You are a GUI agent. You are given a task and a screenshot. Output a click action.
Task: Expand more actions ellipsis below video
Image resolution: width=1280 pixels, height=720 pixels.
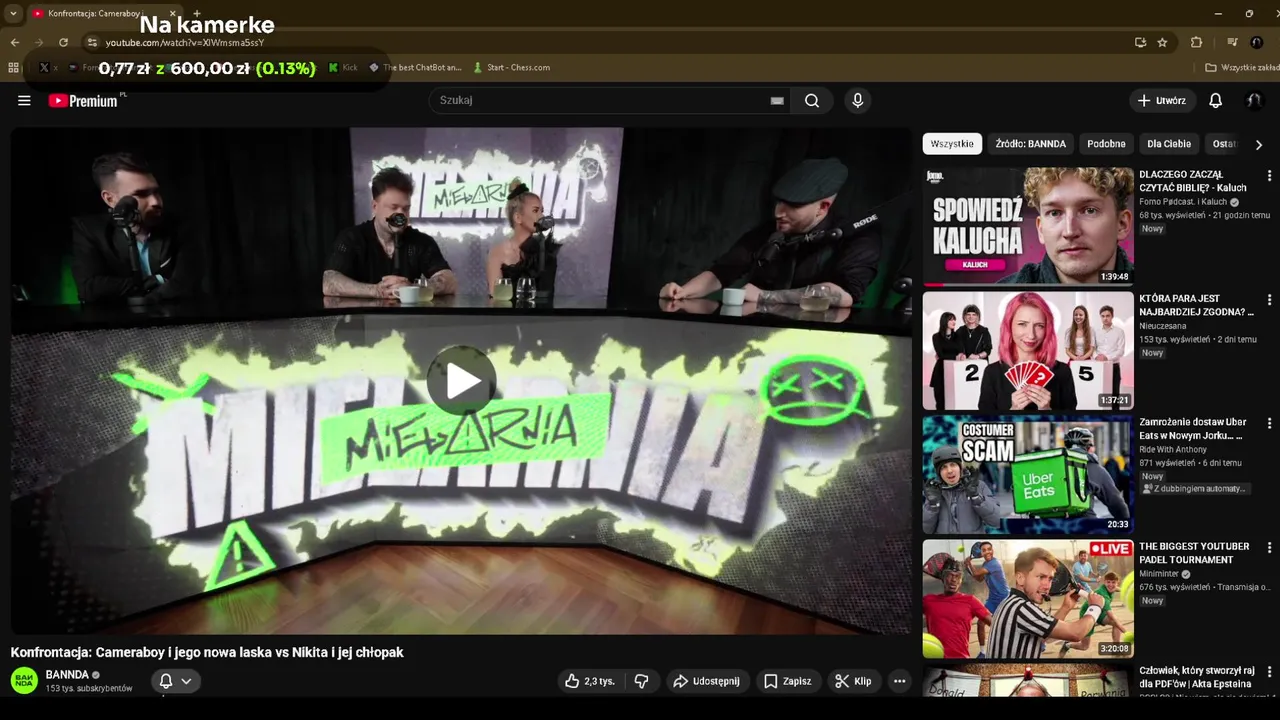899,681
